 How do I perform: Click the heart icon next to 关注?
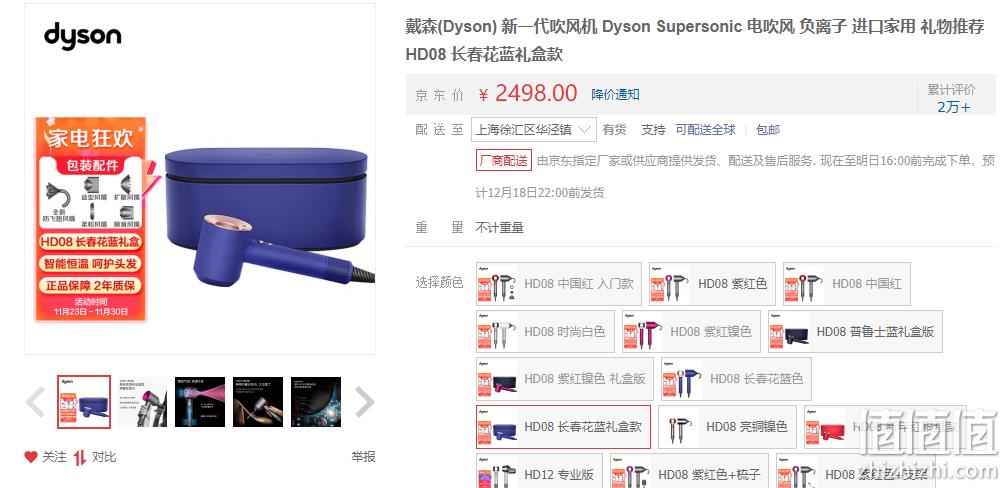point(31,457)
